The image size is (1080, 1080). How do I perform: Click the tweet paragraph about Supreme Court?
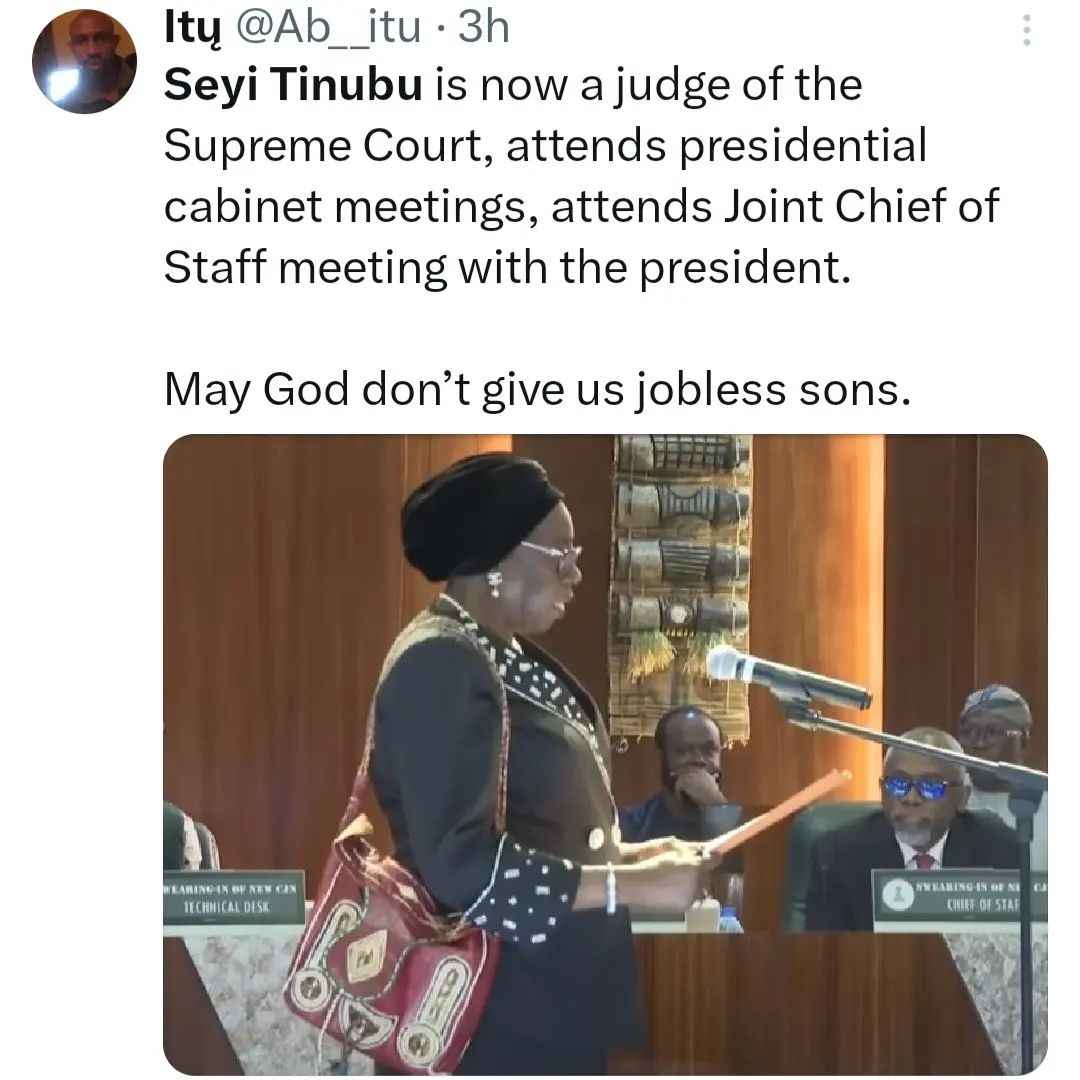coord(581,176)
